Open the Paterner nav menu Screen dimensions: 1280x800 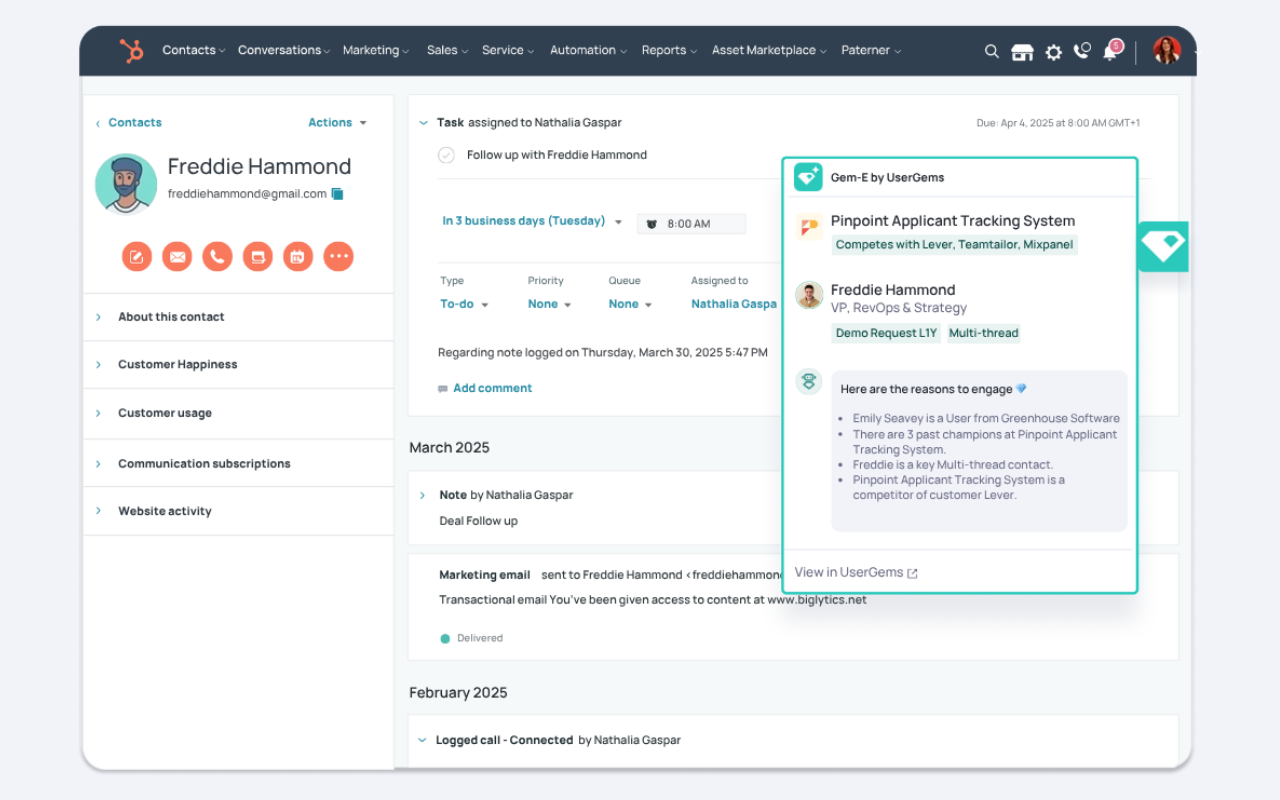click(x=871, y=50)
